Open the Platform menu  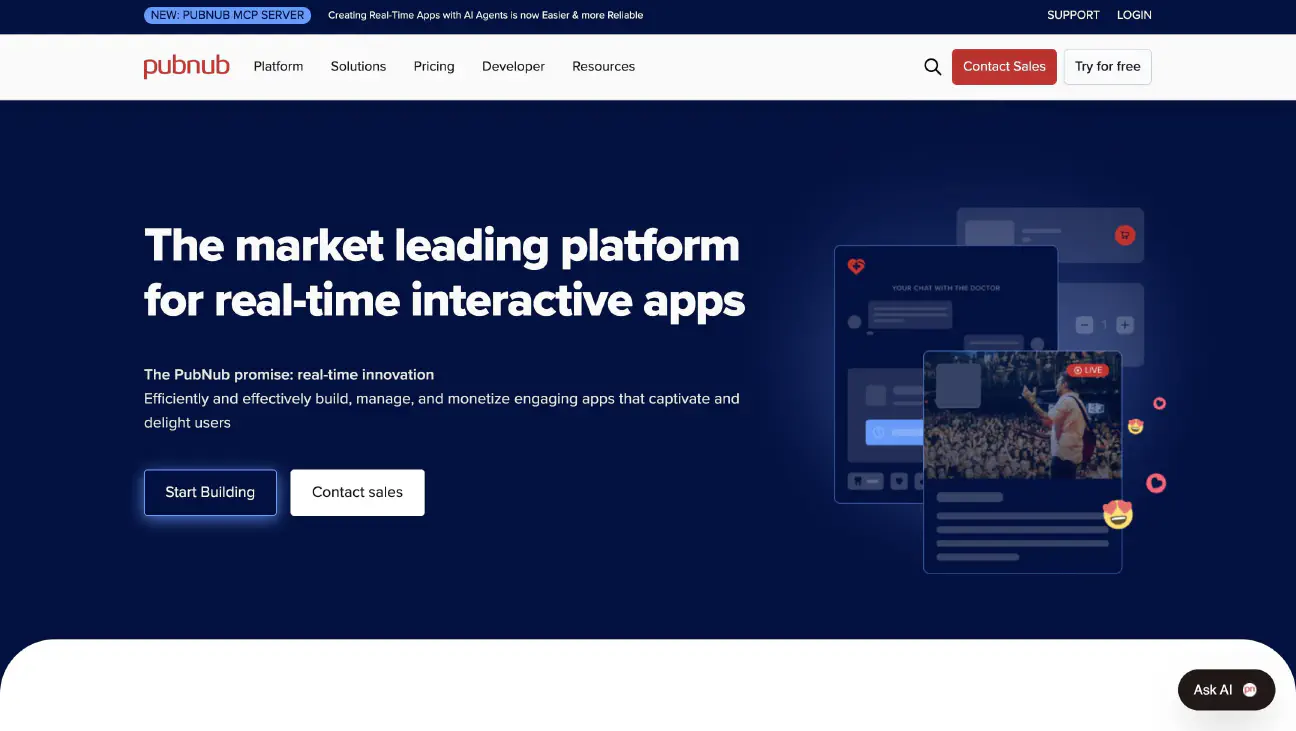278,67
